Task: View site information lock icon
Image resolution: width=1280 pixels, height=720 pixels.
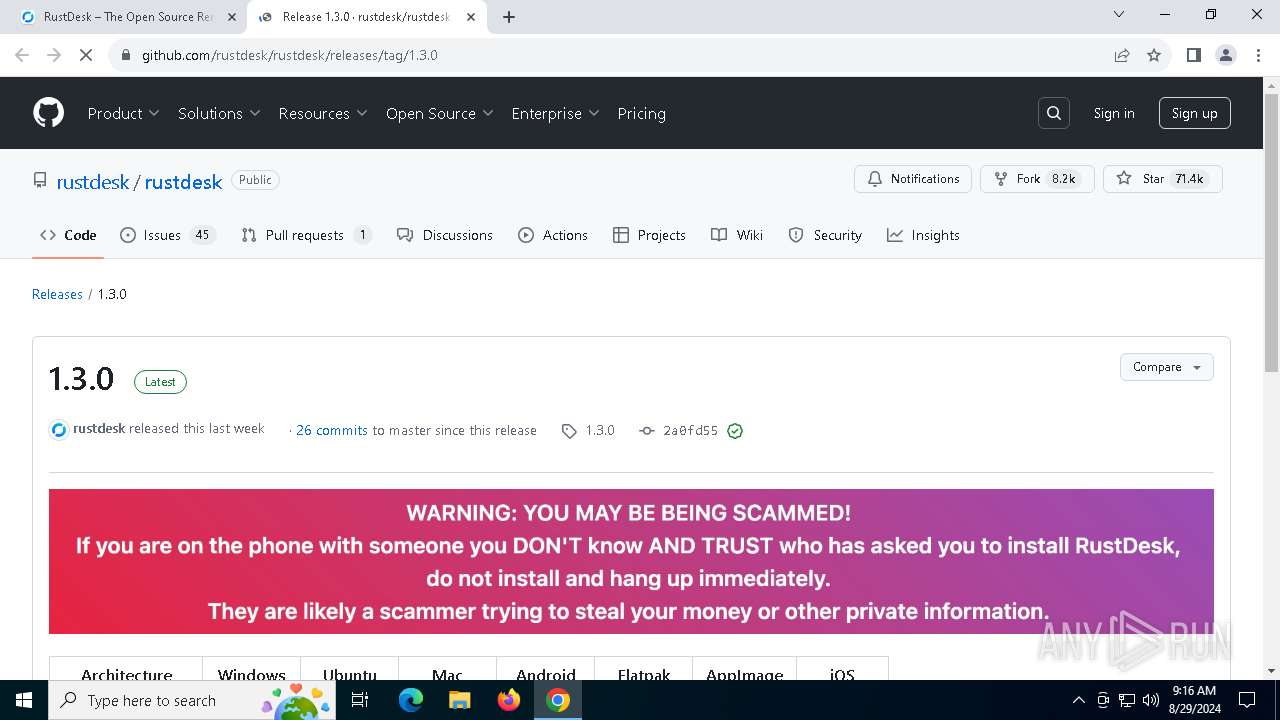Action: (x=126, y=55)
